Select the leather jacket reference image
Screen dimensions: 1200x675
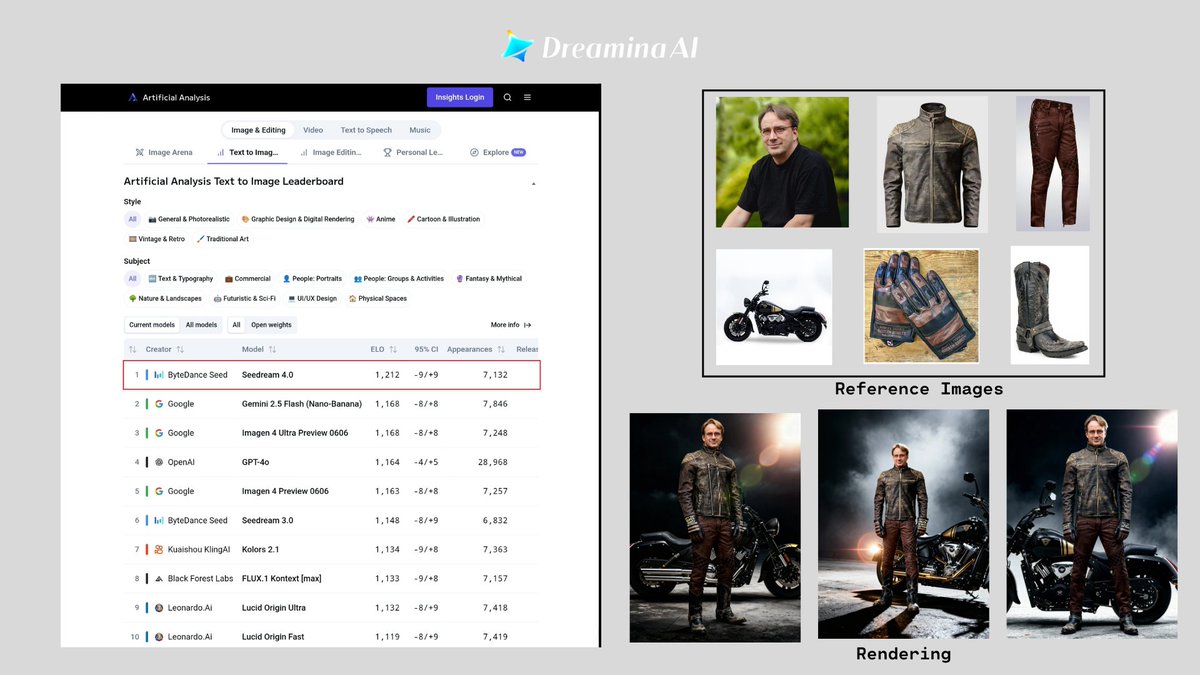pyautogui.click(x=932, y=163)
